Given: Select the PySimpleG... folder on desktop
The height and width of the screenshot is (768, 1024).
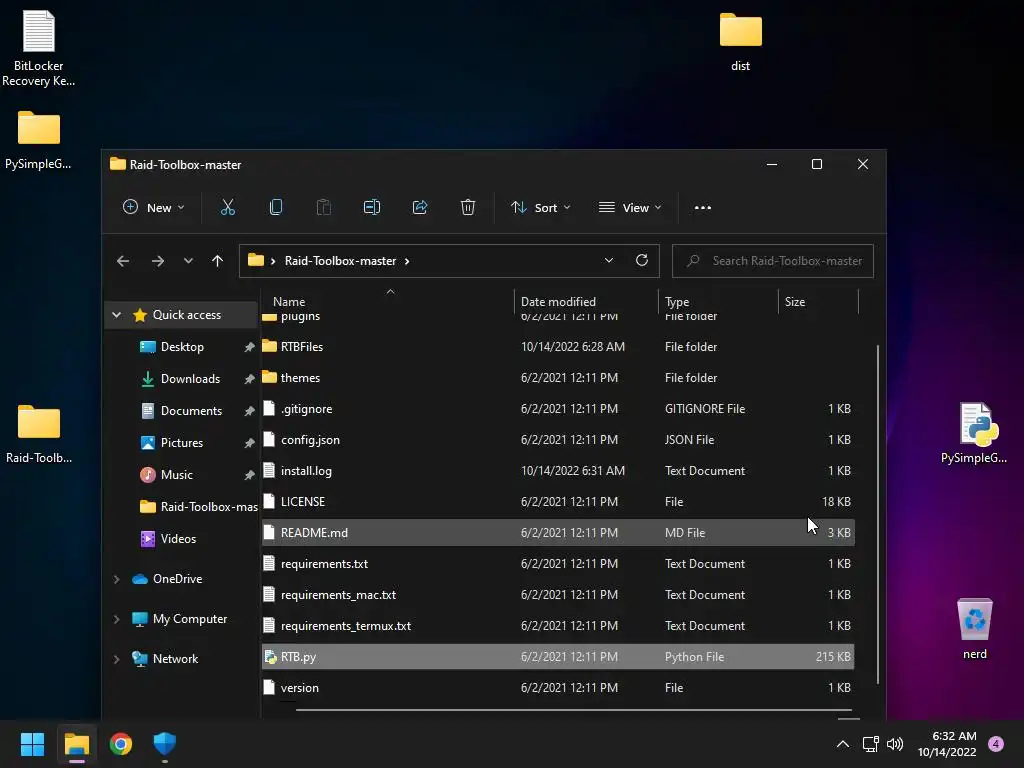Looking at the screenshot, I should (x=39, y=140).
